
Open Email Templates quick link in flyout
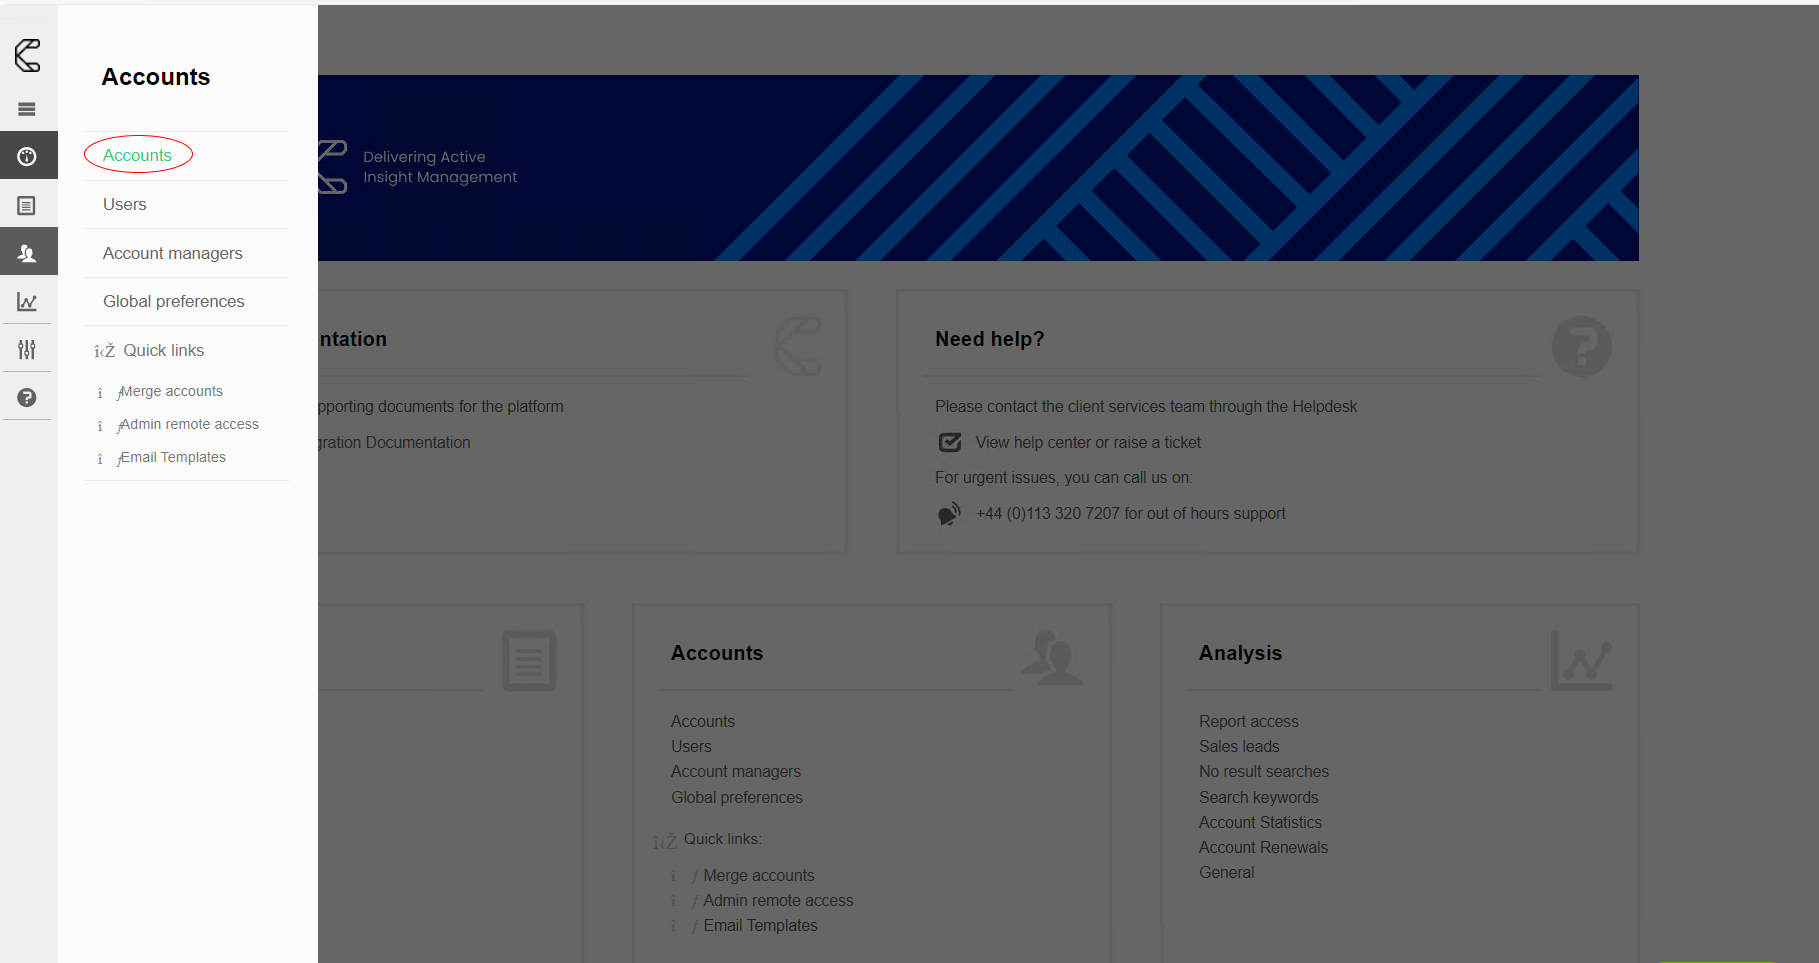173,457
